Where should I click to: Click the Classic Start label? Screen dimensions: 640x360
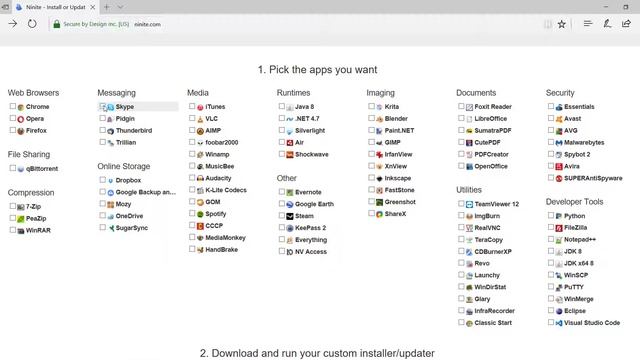493,323
